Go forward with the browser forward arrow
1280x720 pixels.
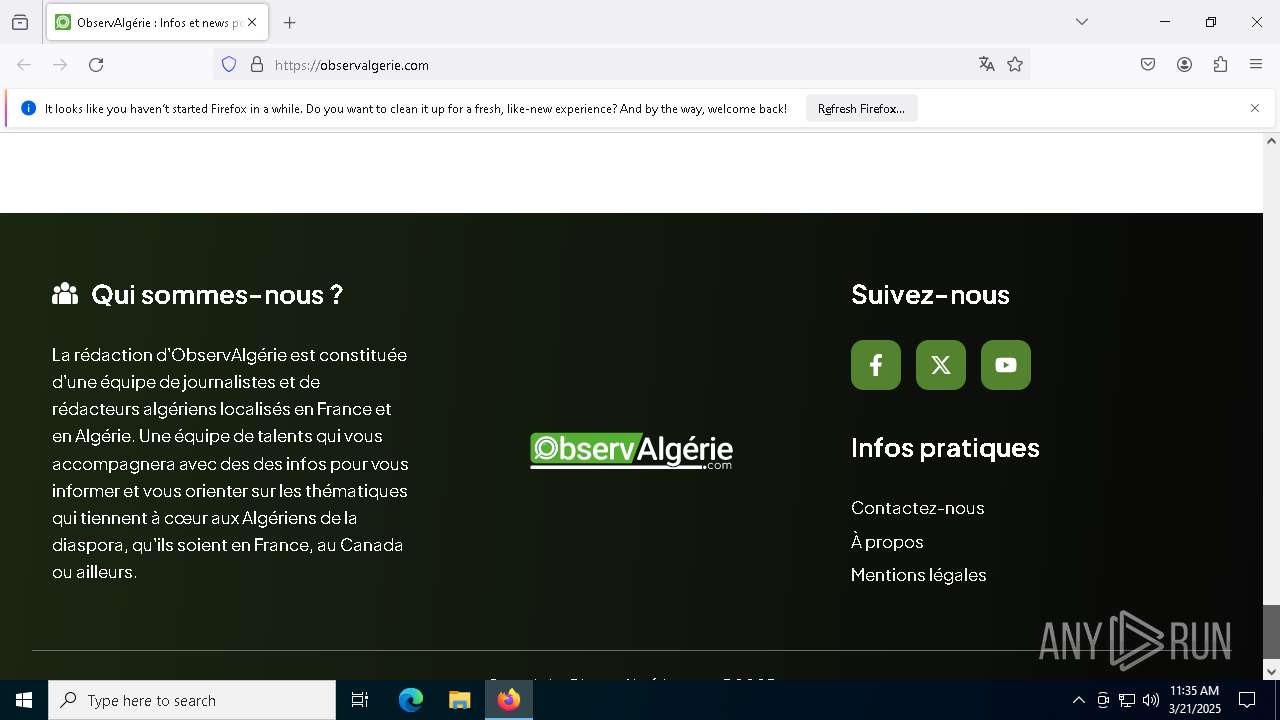point(60,65)
